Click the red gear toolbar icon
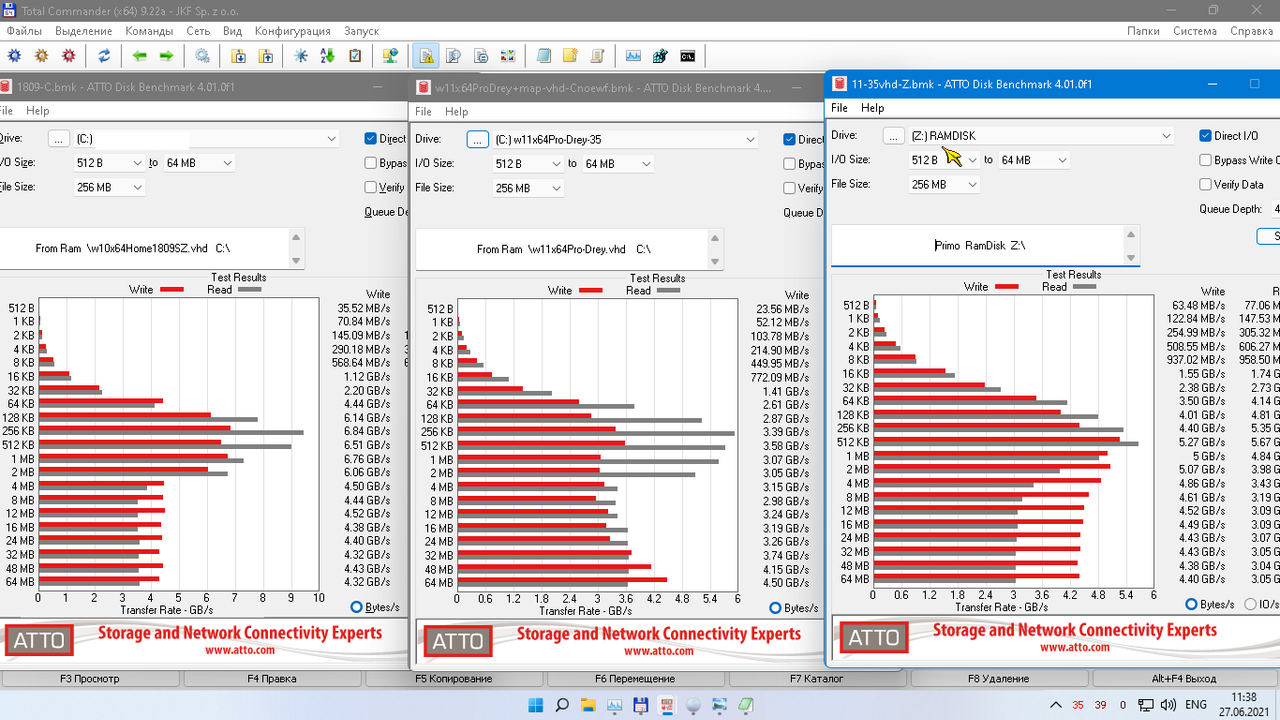The height and width of the screenshot is (720, 1280). [68, 56]
